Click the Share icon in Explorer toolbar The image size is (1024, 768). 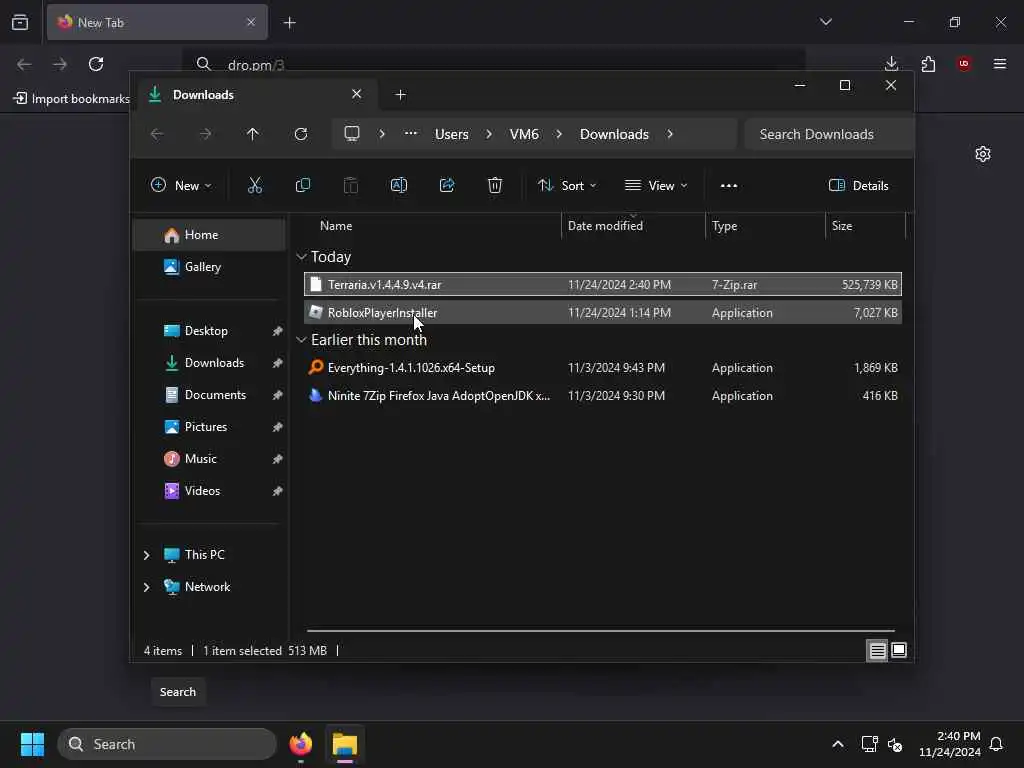[447, 185]
